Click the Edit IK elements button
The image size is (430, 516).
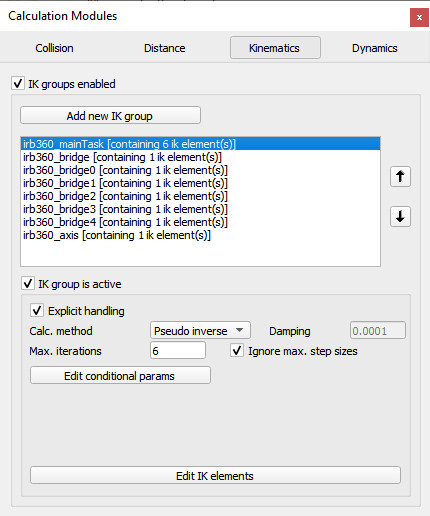pyautogui.click(x=215, y=475)
